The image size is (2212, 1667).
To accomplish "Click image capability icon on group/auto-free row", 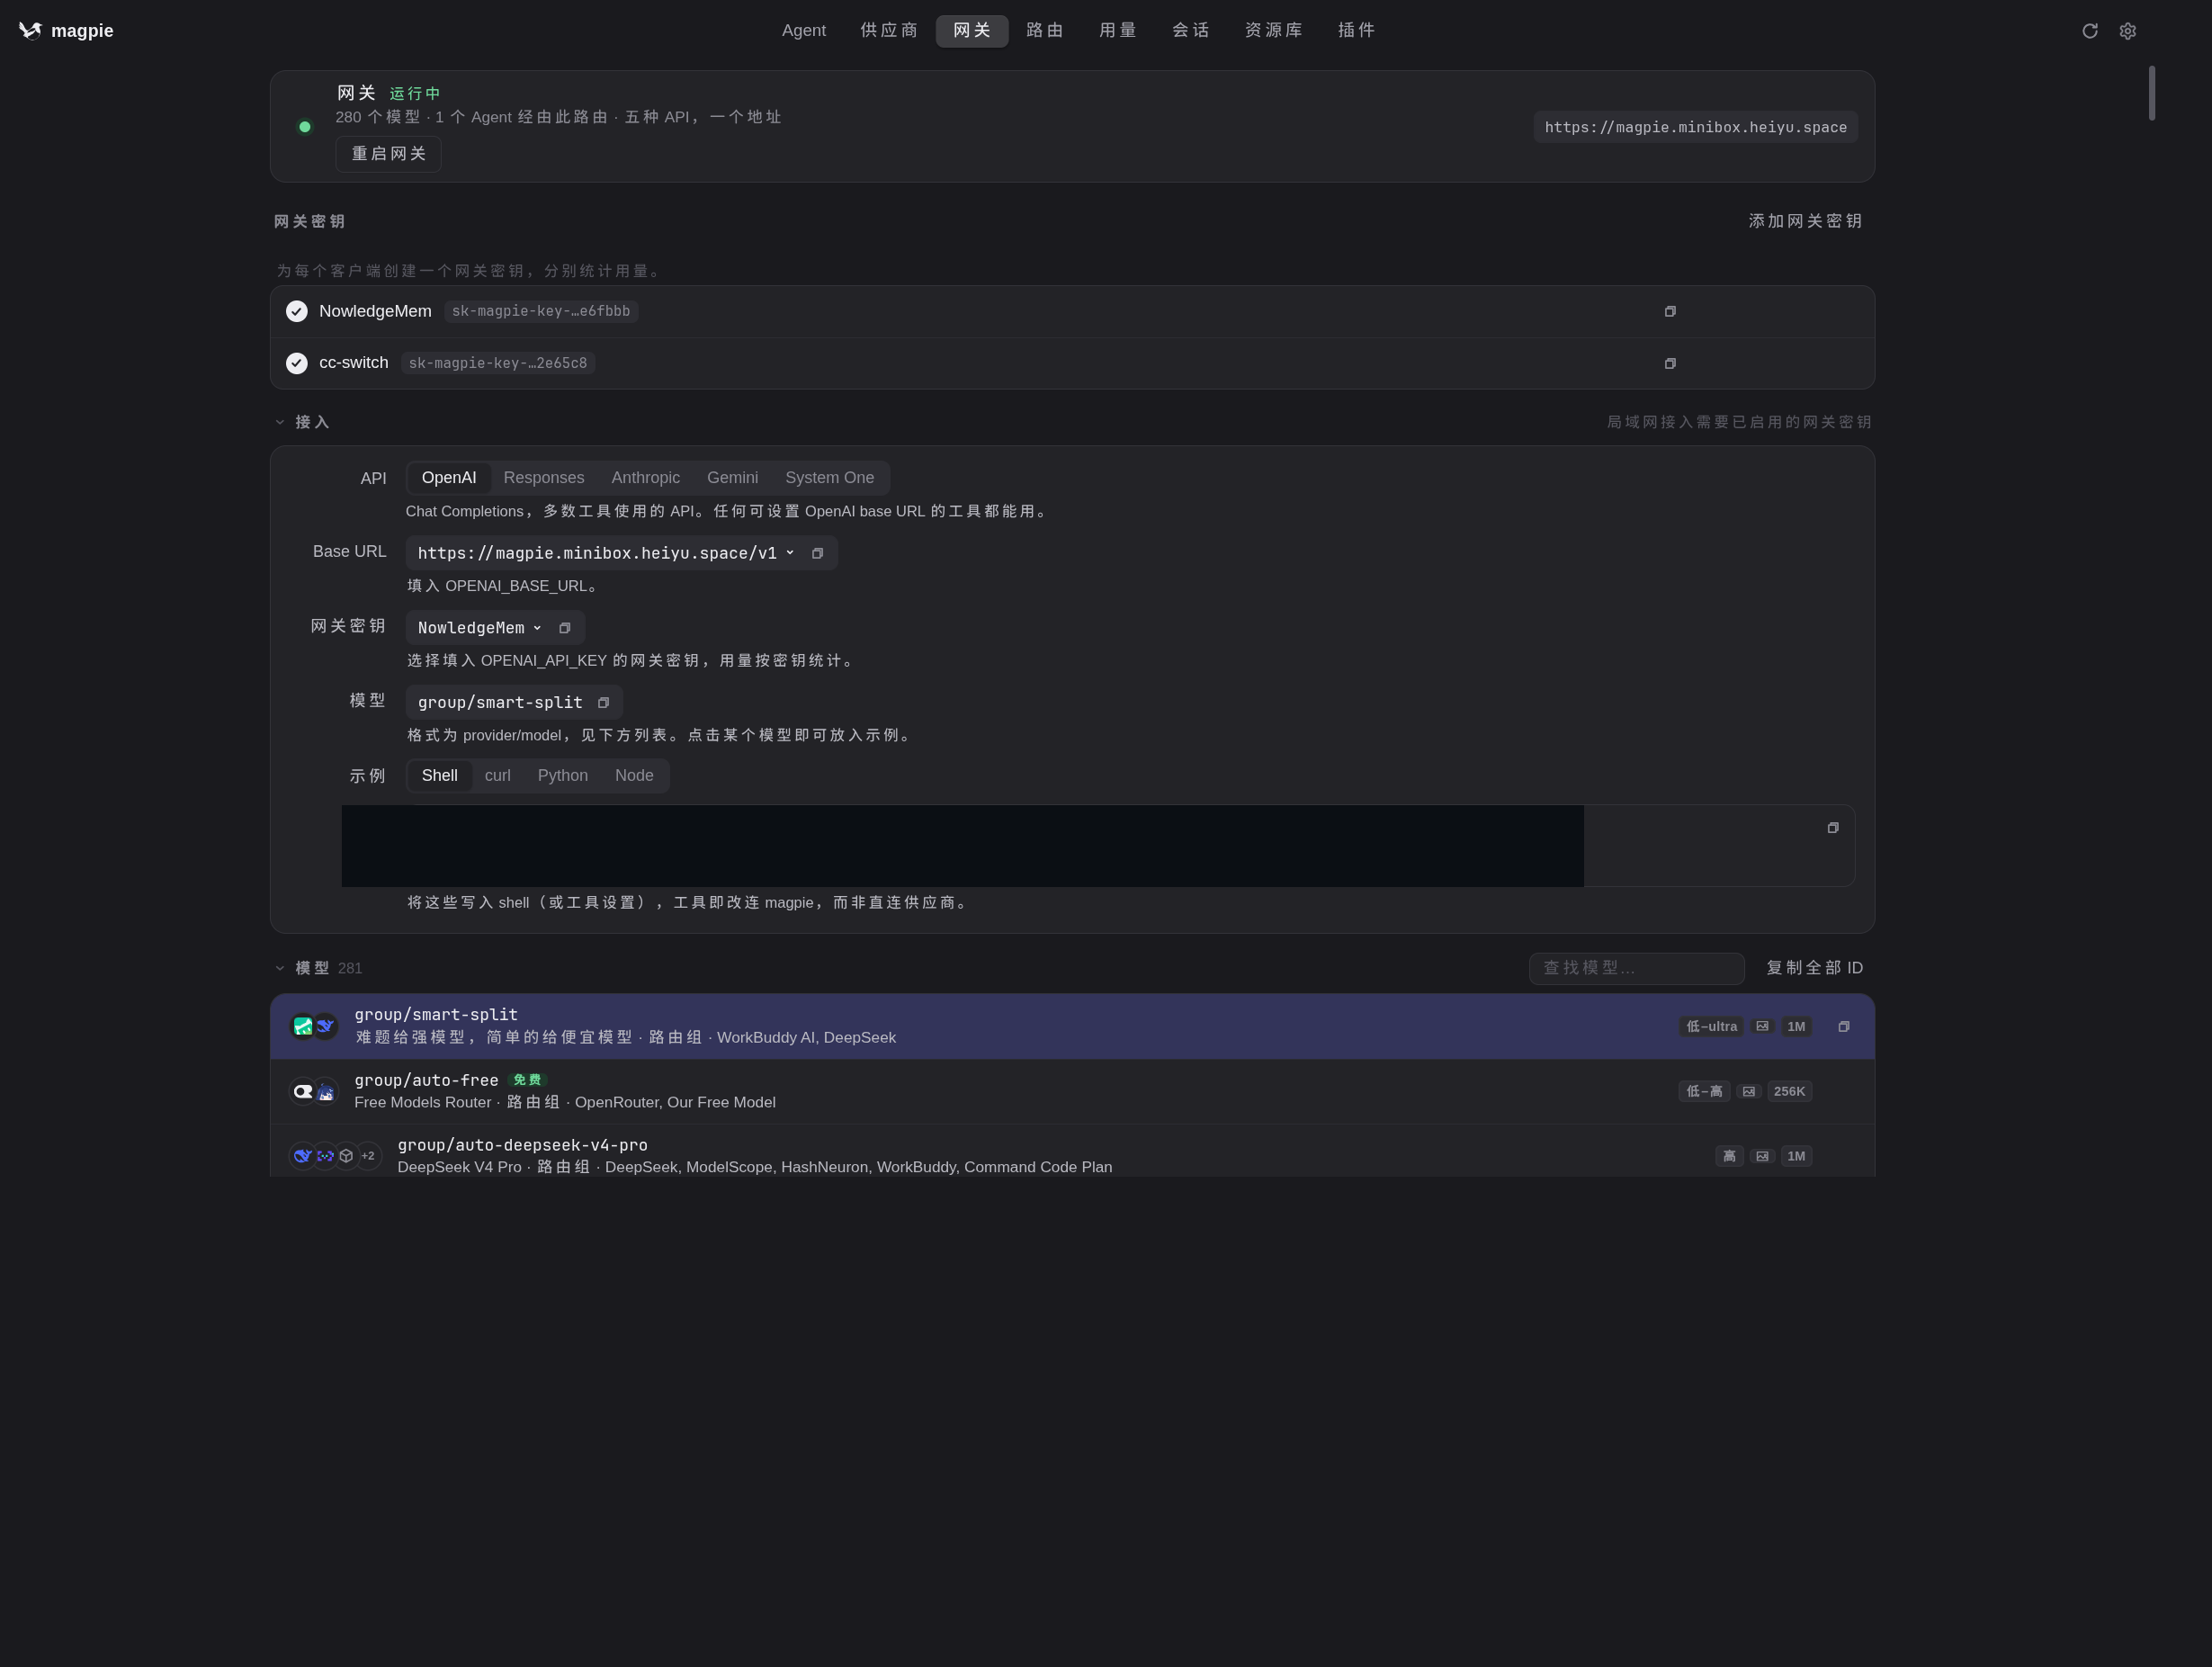I will 1748,1091.
